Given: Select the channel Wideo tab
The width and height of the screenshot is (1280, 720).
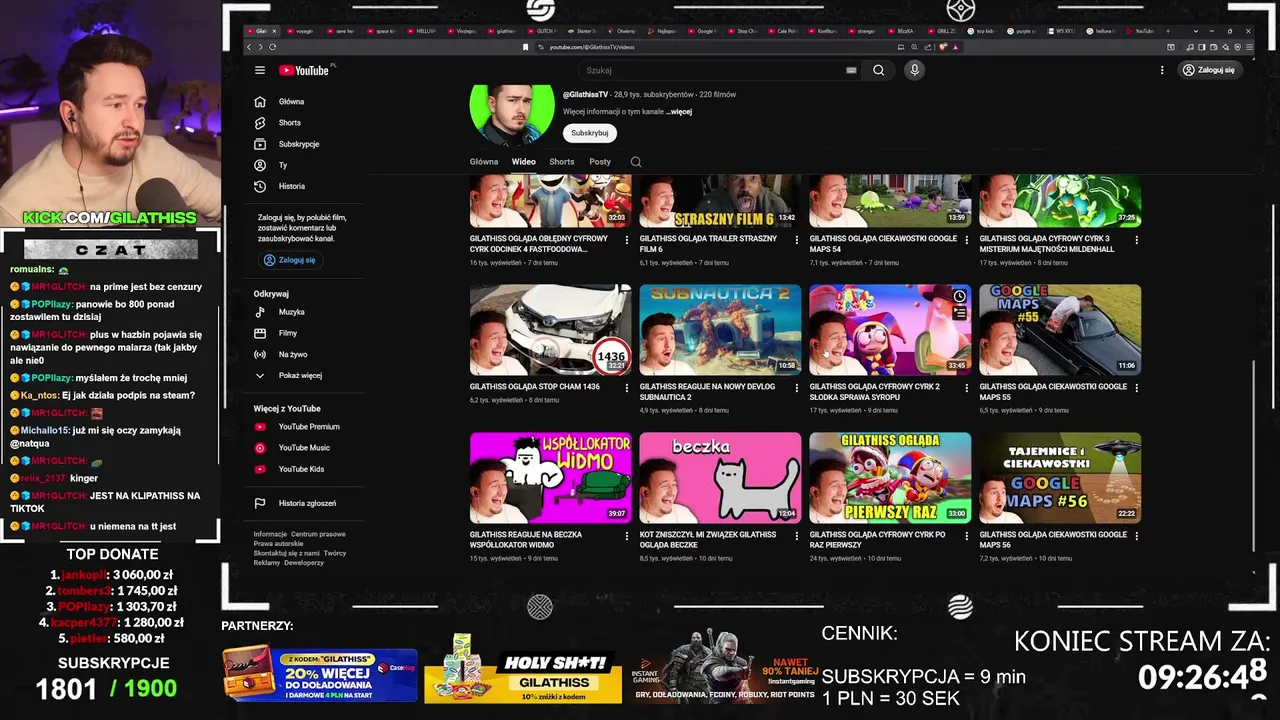Looking at the screenshot, I should (x=524, y=162).
